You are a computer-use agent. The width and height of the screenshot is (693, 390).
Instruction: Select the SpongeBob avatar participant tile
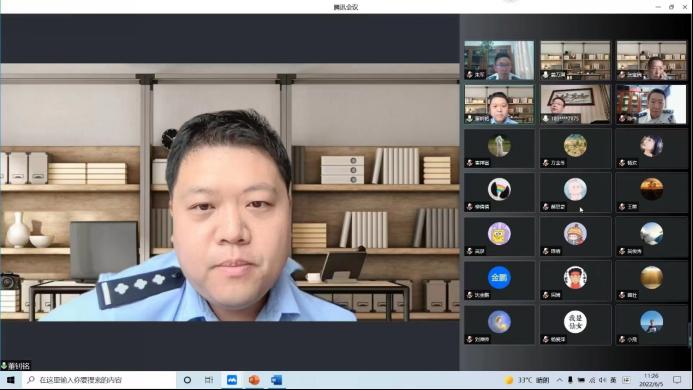[x=499, y=237]
